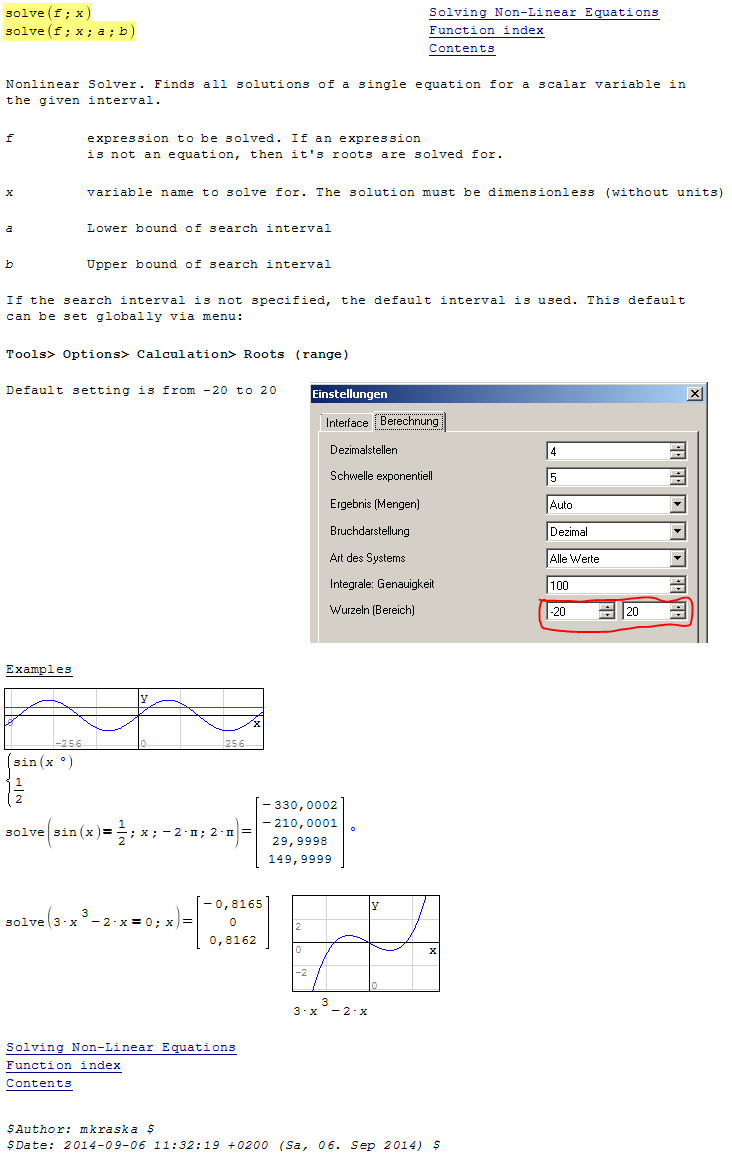Open the Bruchdarstellung dropdown
This screenshot has height=1156, width=732.
(678, 532)
